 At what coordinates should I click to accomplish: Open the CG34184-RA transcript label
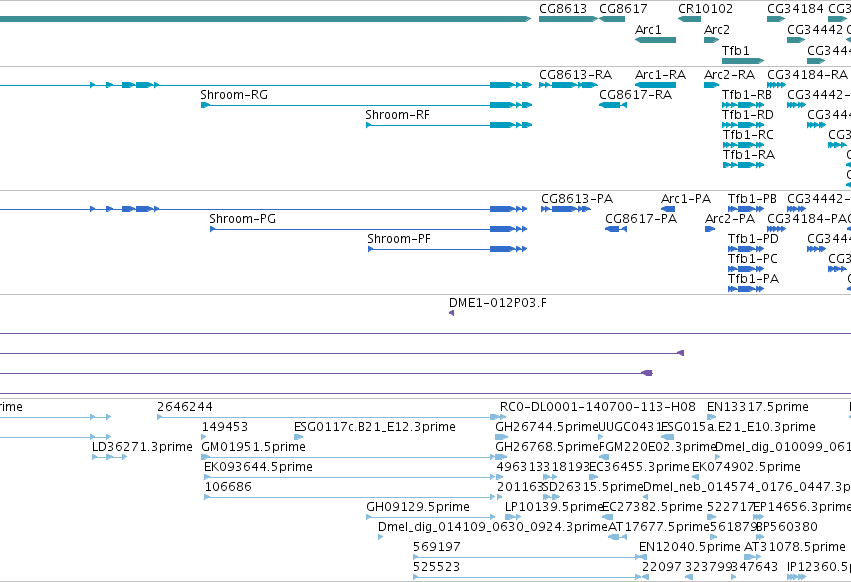click(x=807, y=74)
